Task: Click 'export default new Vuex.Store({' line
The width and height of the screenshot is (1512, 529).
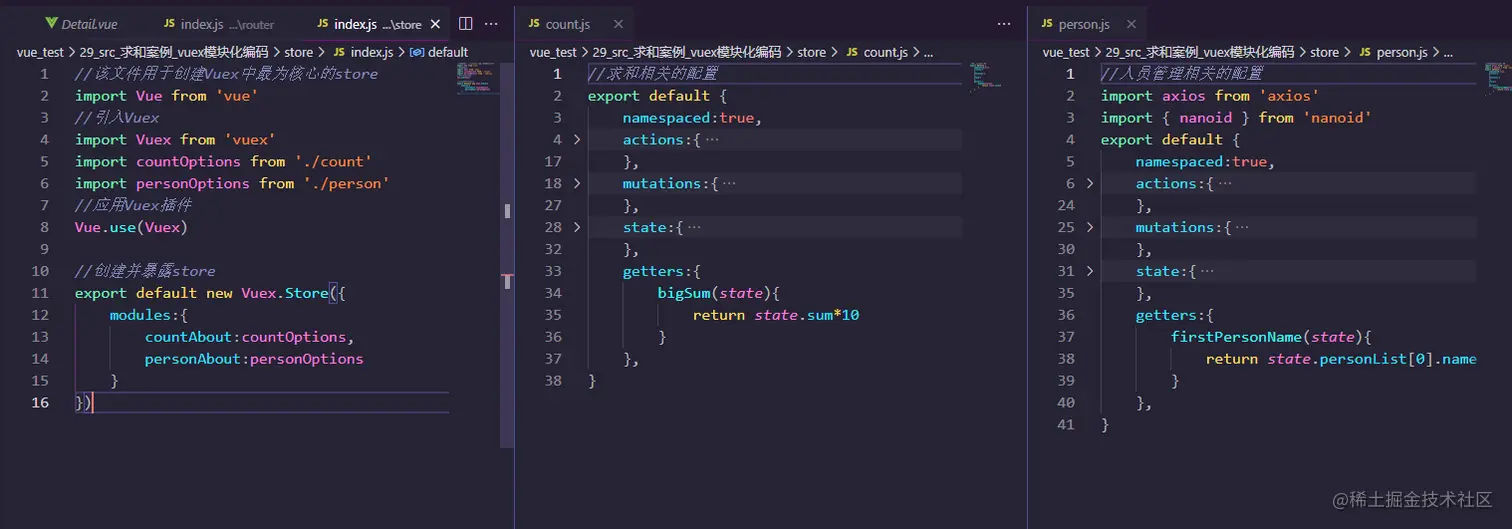Action: coord(210,293)
